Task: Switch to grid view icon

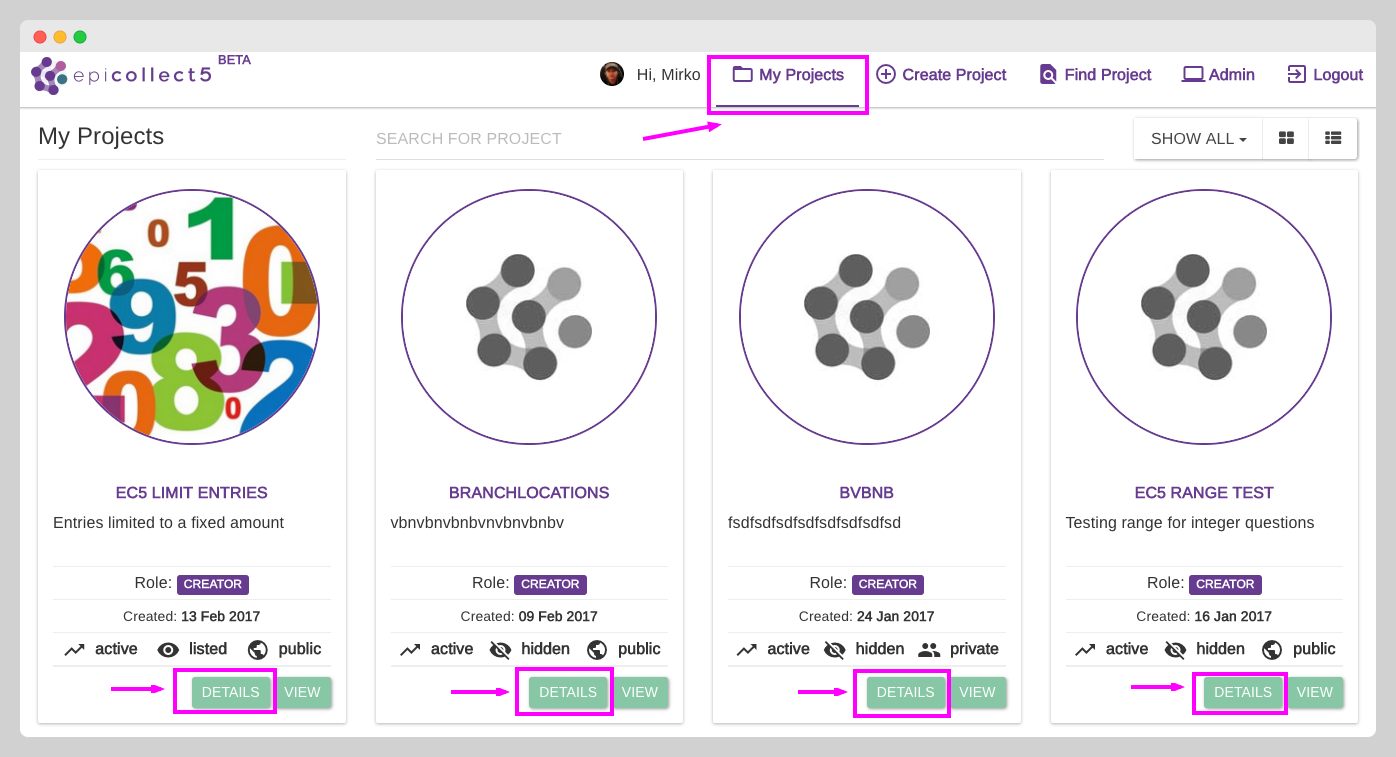Action: 1286,139
